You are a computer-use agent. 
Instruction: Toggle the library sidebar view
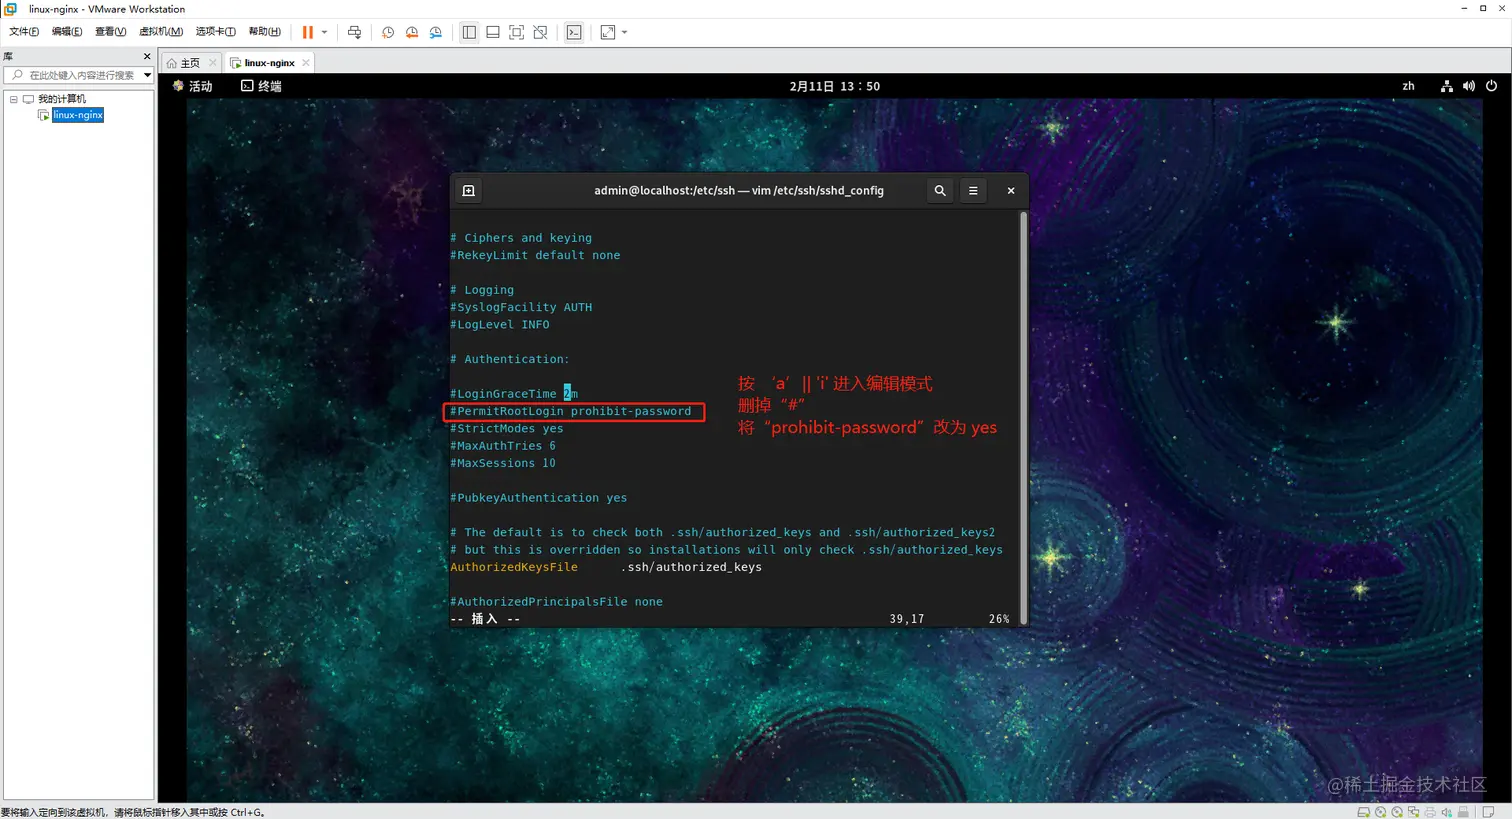[x=469, y=32]
